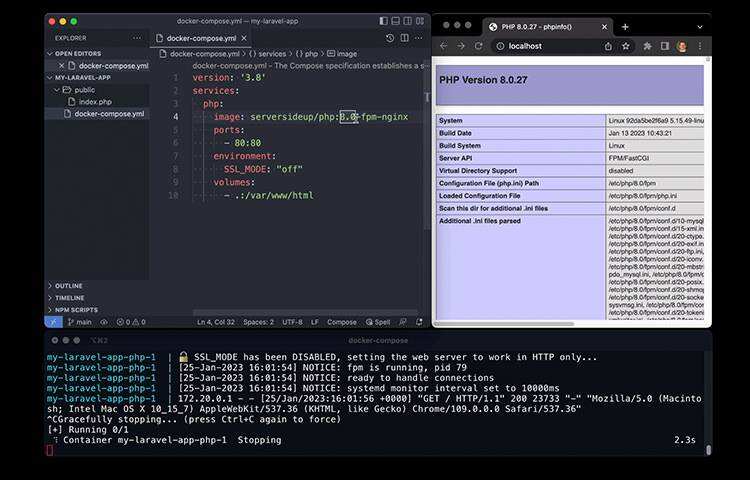Expand the Outline section
The width and height of the screenshot is (750, 480).
point(69,286)
